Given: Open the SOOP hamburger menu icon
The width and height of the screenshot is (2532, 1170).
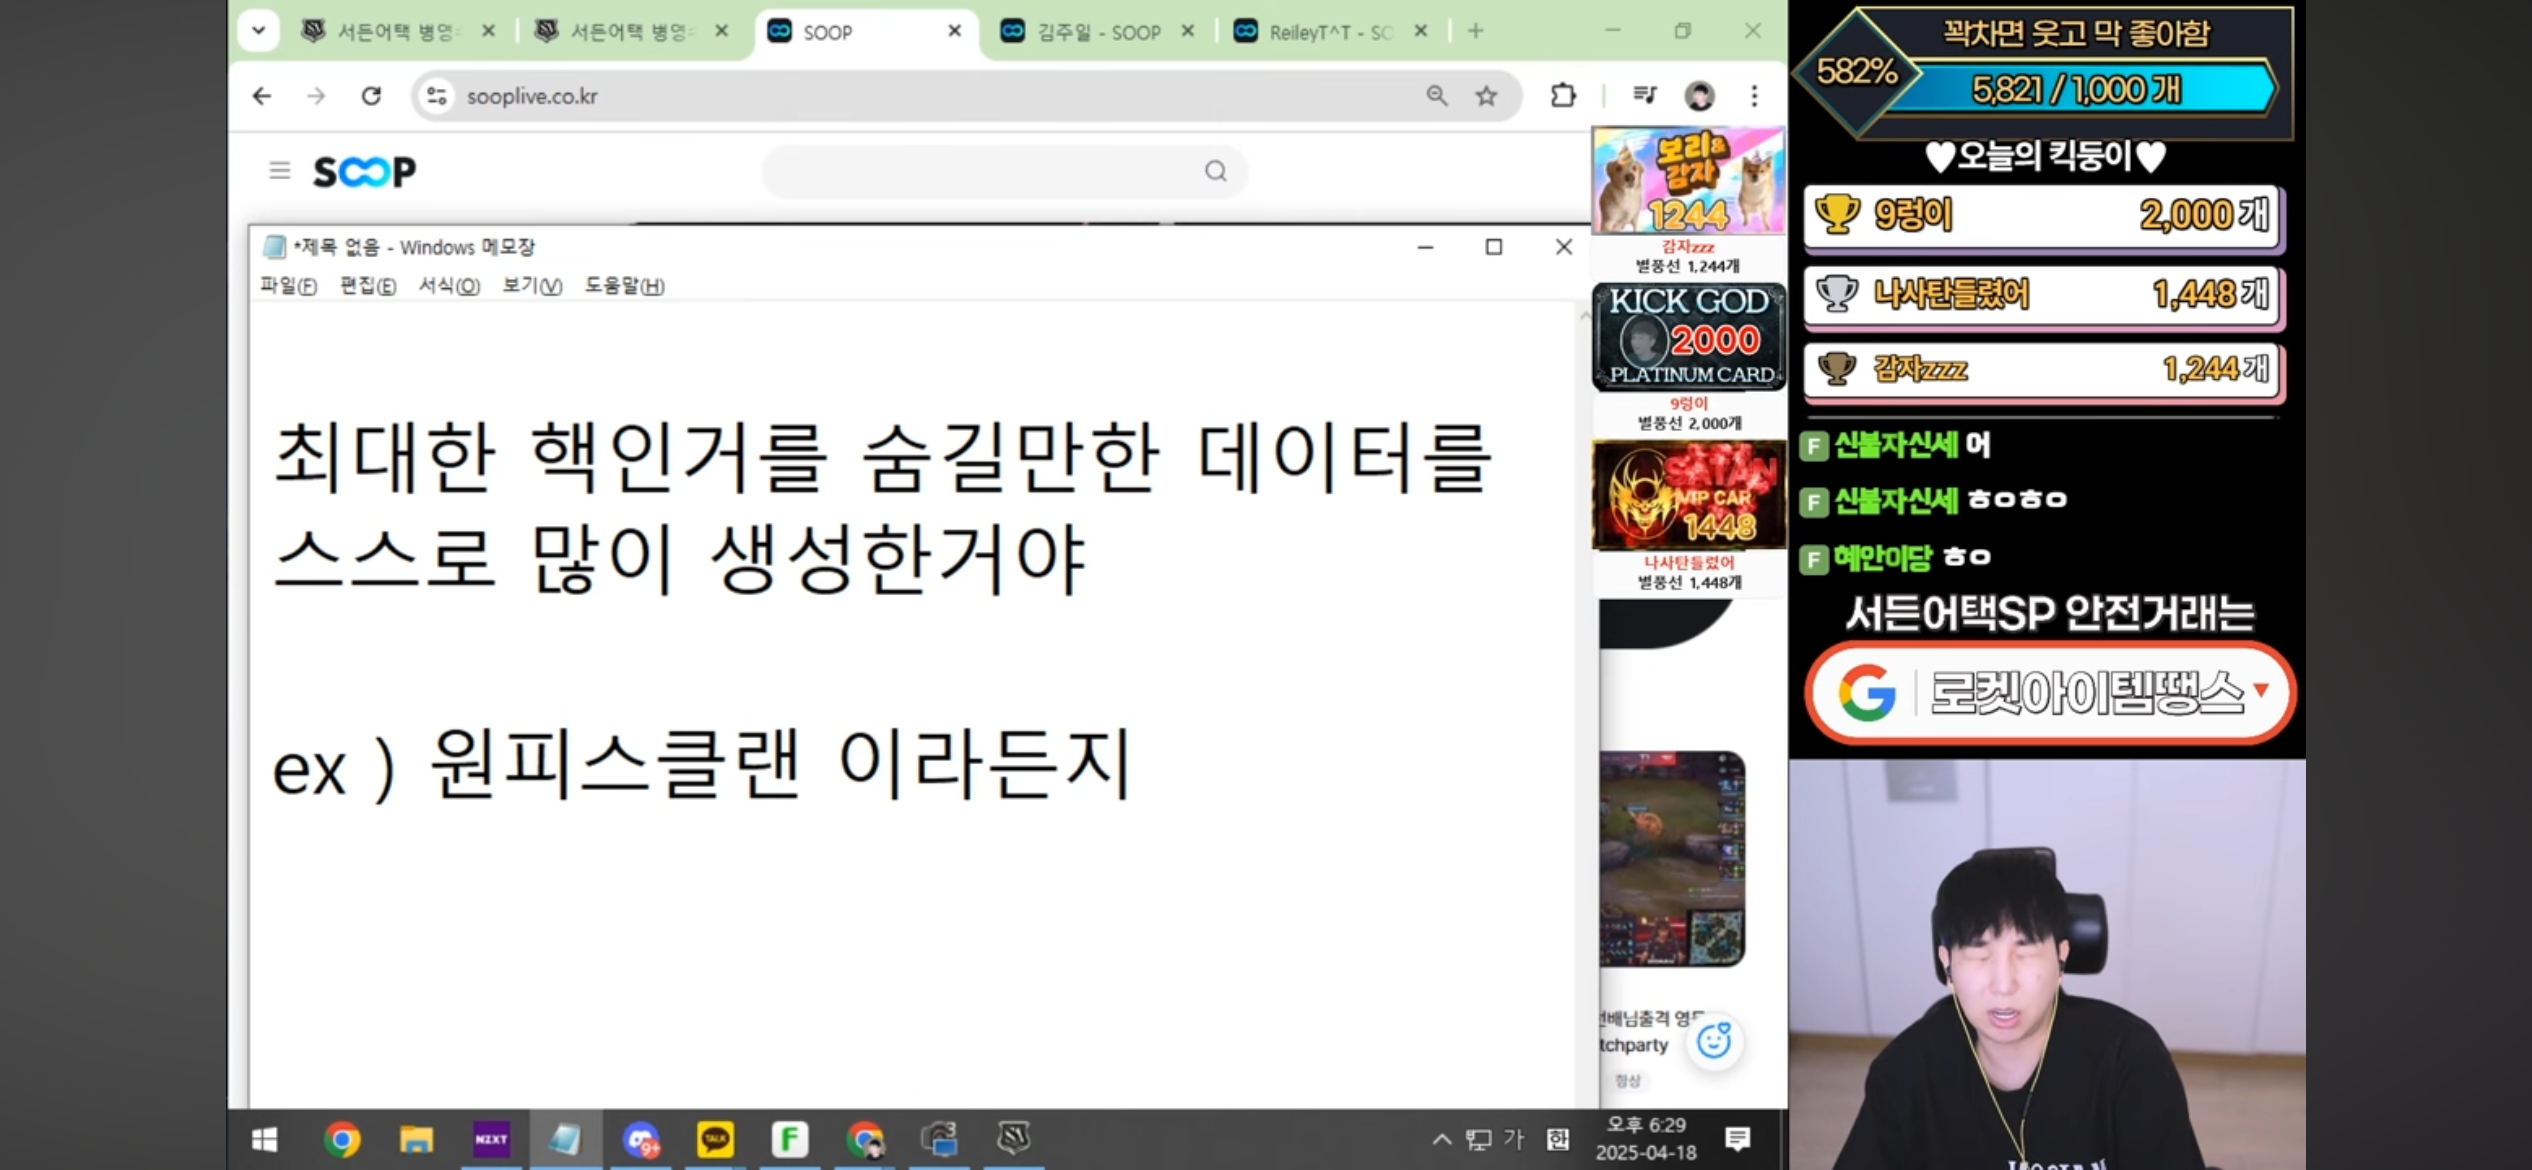Looking at the screenshot, I should tap(280, 171).
